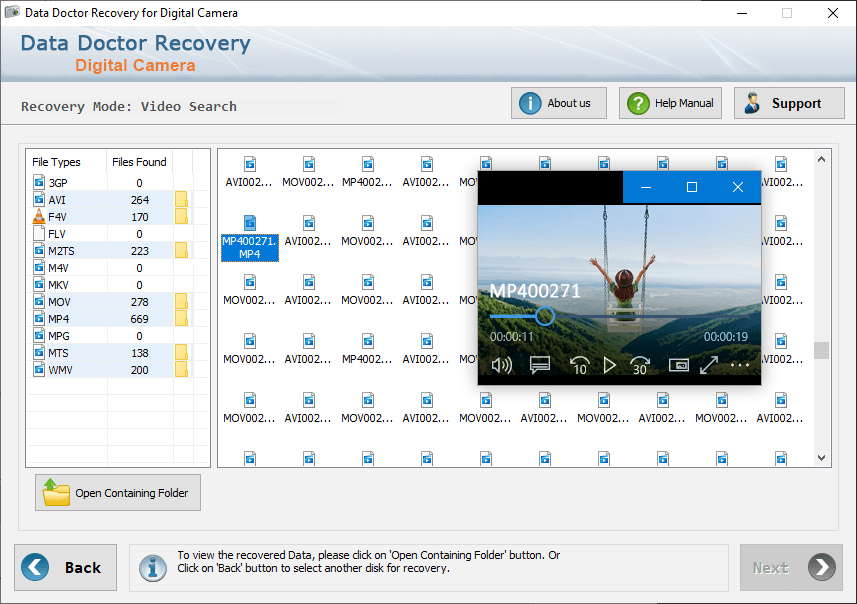Open the About us page
The height and width of the screenshot is (604, 857).
(559, 103)
